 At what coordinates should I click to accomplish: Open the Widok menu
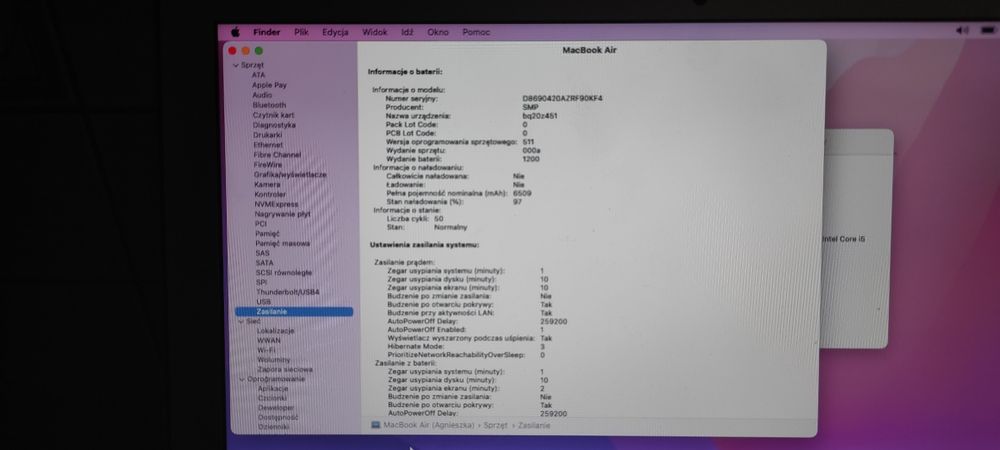374,32
